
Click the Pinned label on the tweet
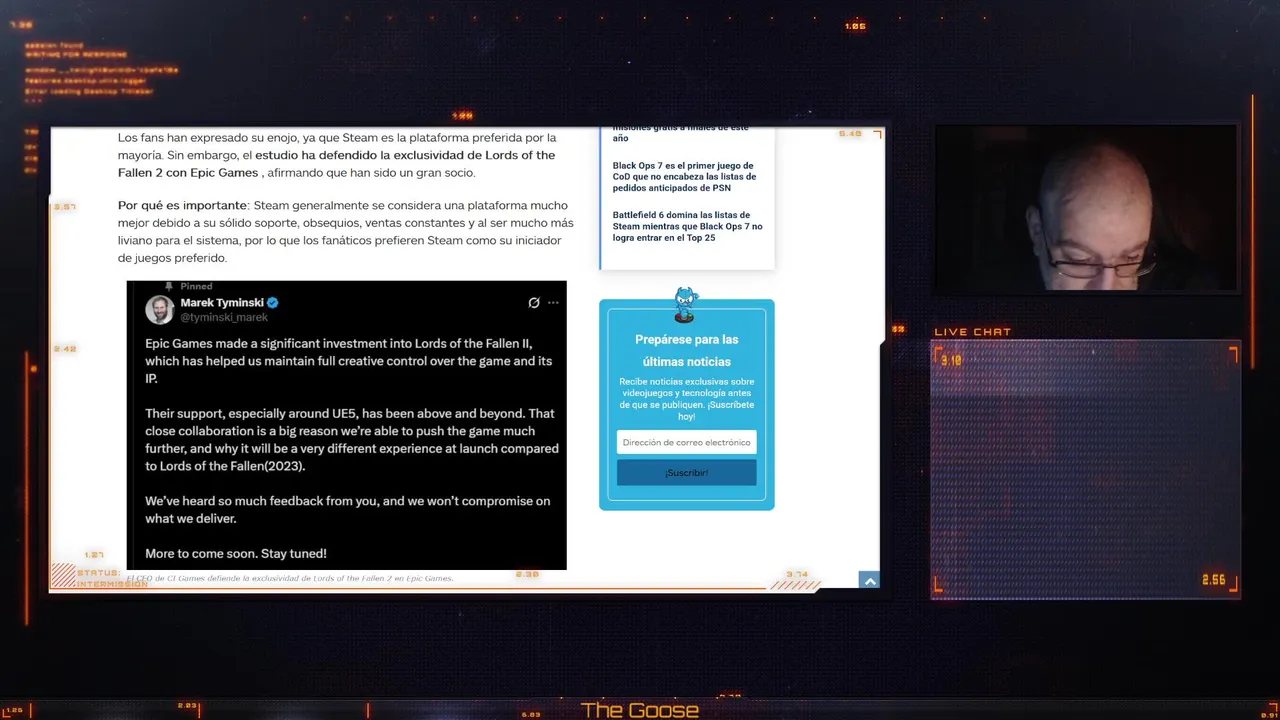point(196,286)
